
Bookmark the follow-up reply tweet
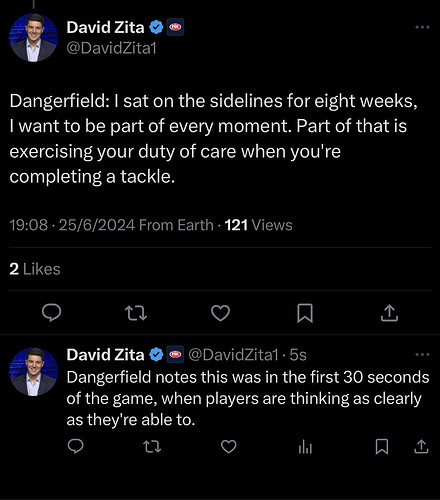(x=382, y=447)
